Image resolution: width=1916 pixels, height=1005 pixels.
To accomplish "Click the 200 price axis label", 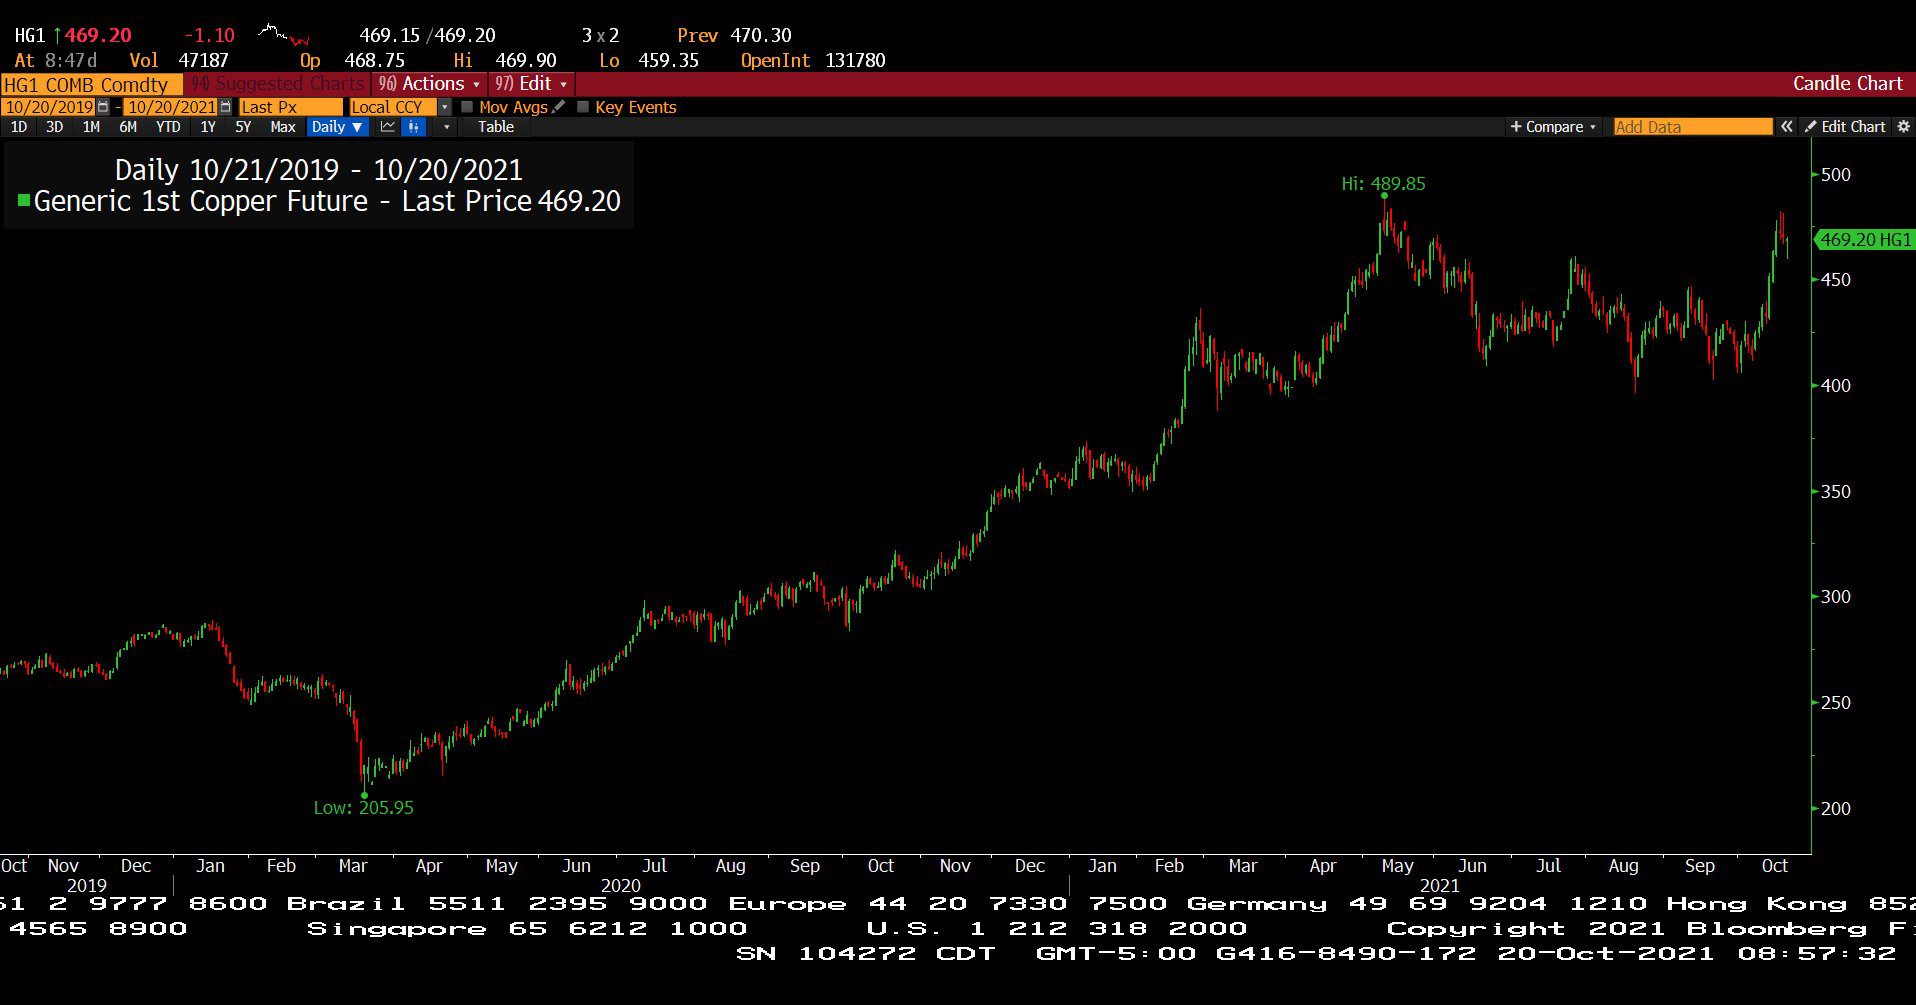I will pos(1836,809).
